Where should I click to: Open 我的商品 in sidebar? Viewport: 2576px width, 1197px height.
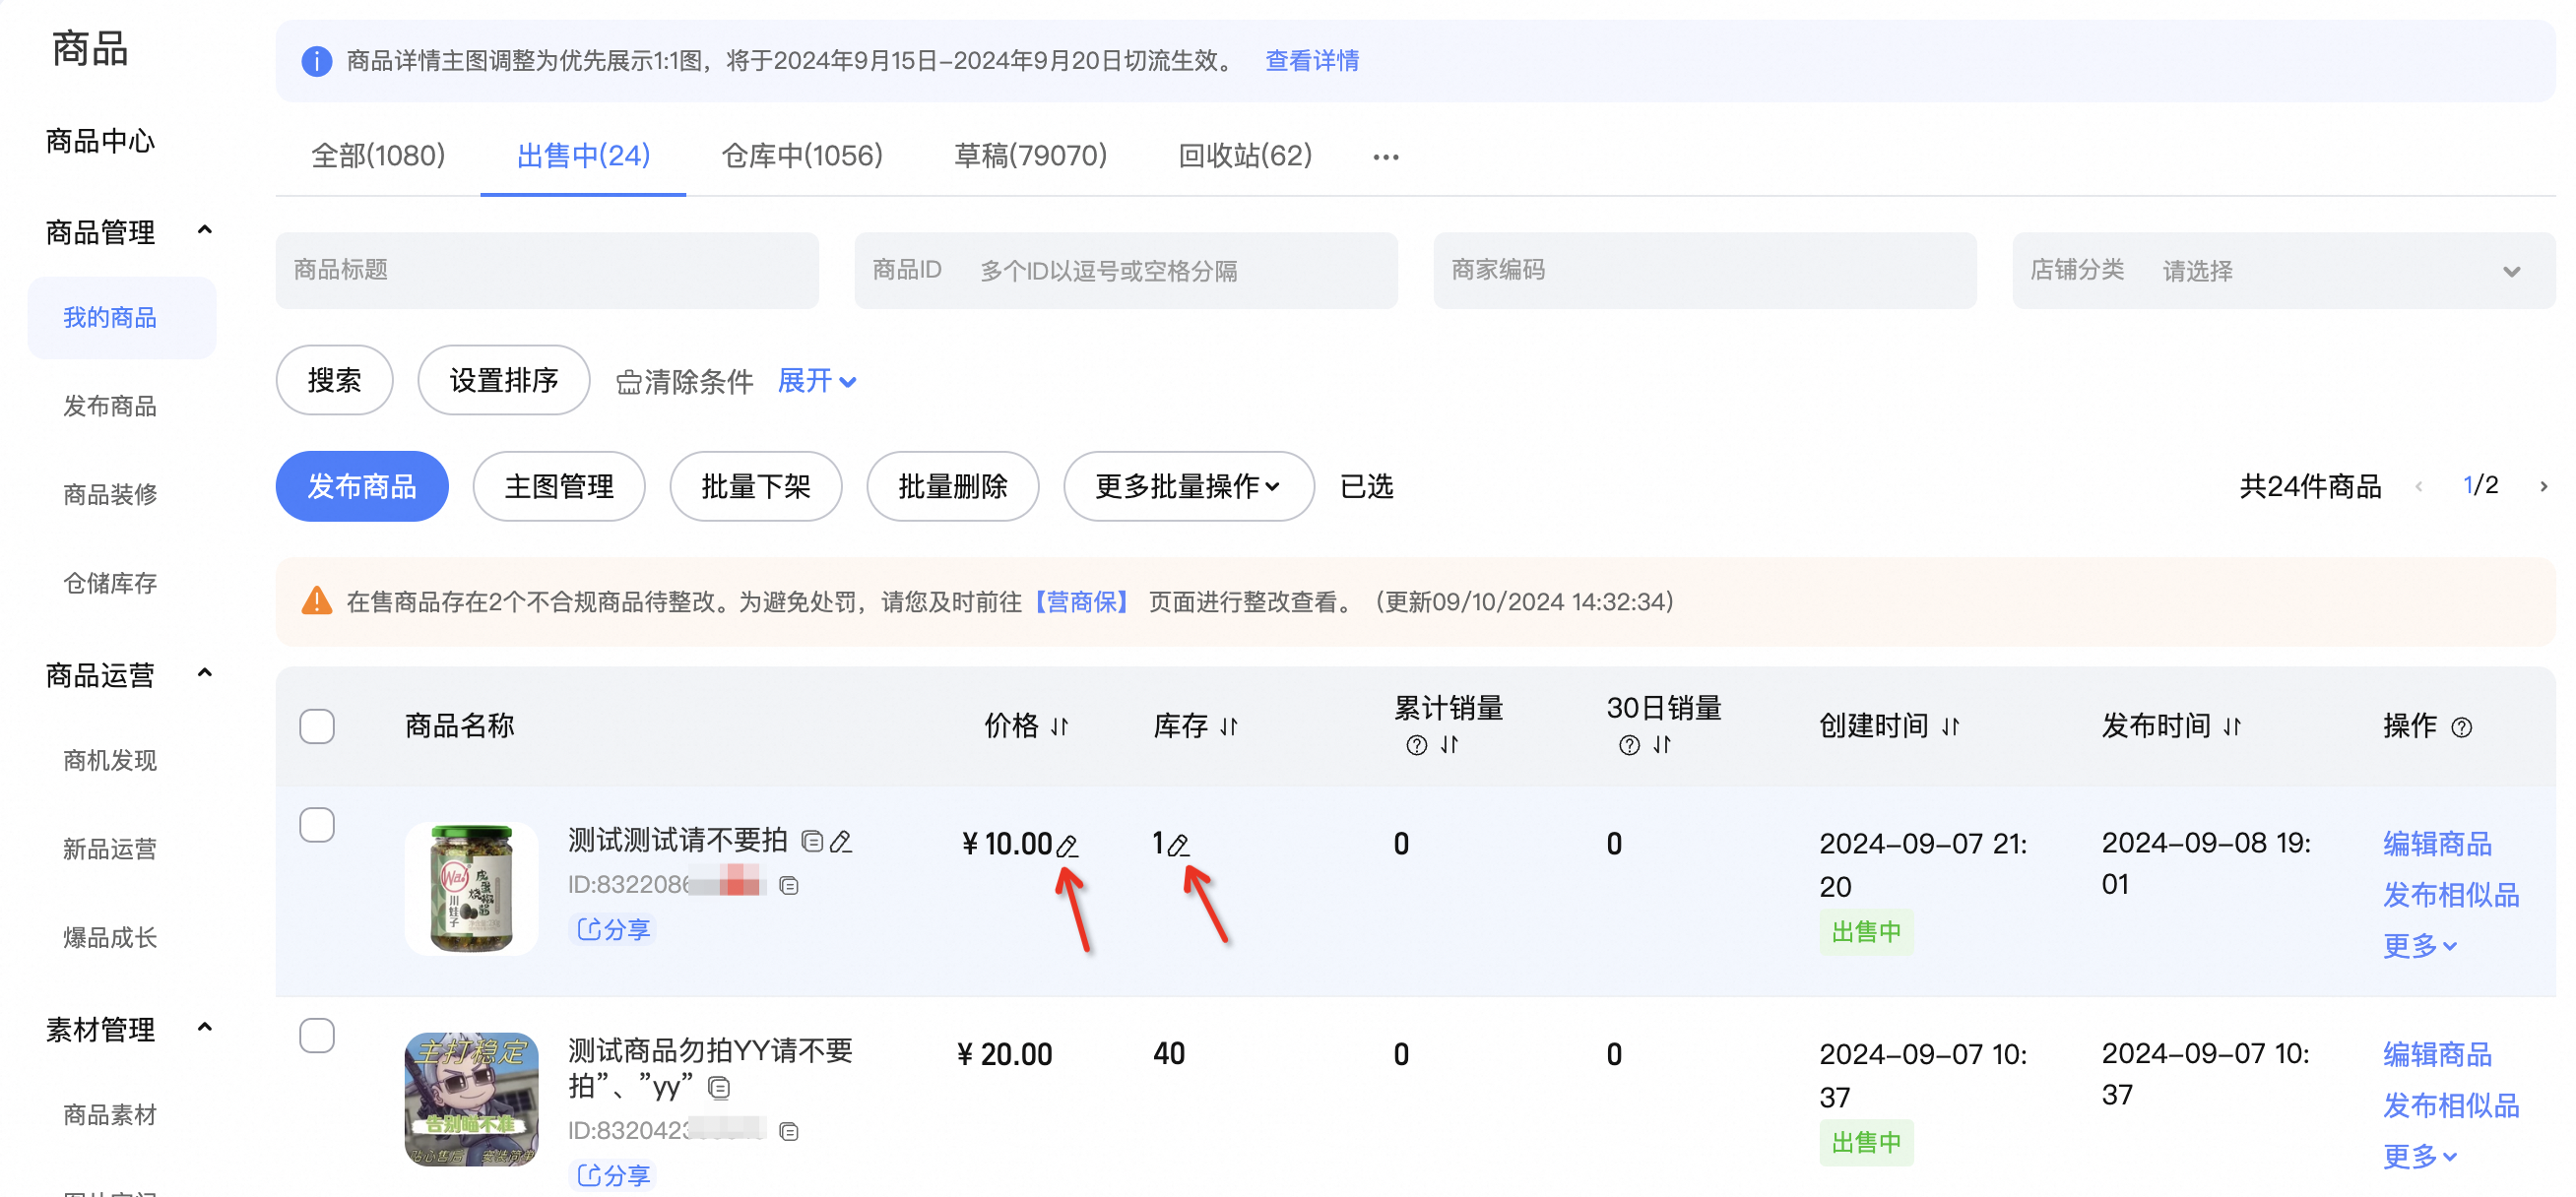(x=122, y=318)
